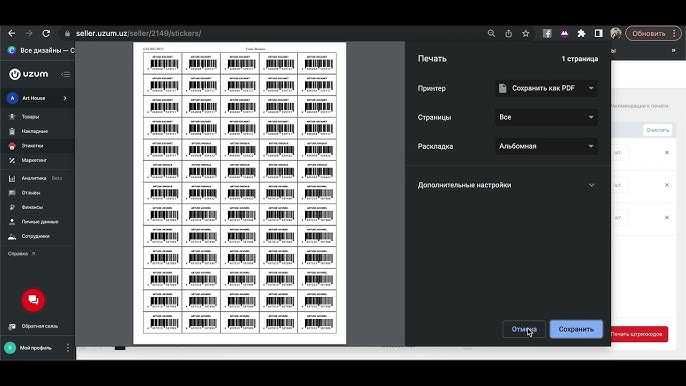This screenshot has height=386, width=686.
Task: Click the Facebook extension icon
Action: [547, 33]
